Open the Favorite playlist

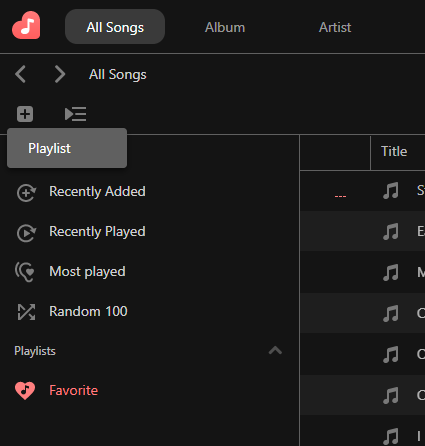[x=73, y=390]
